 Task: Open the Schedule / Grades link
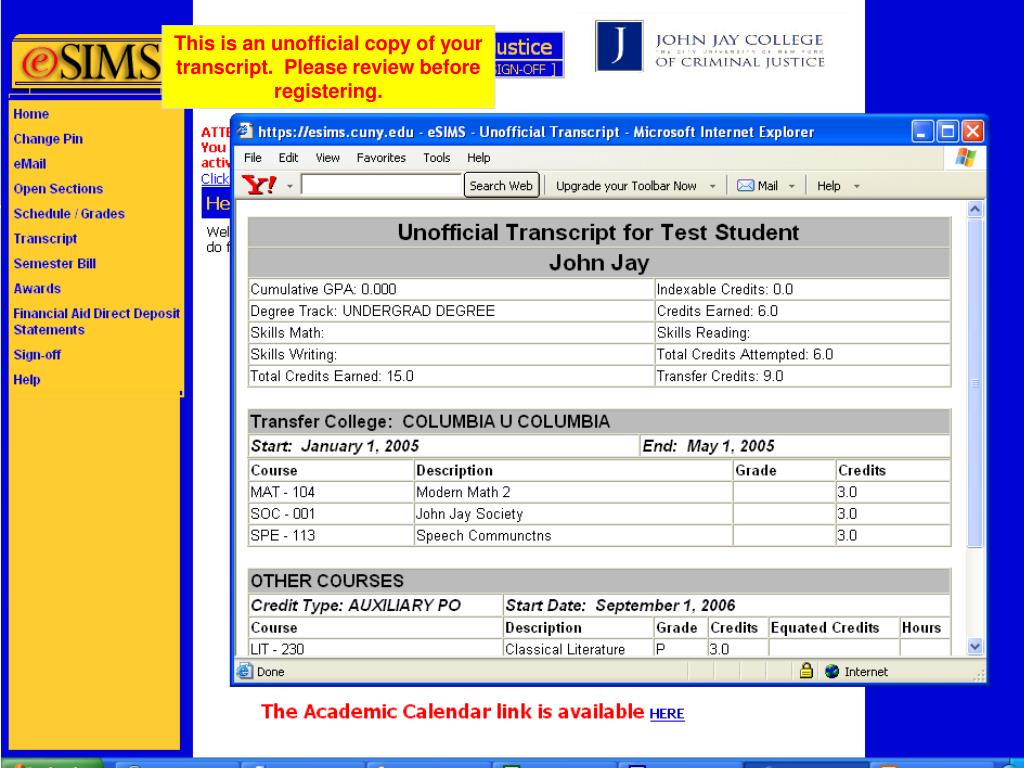coord(69,214)
